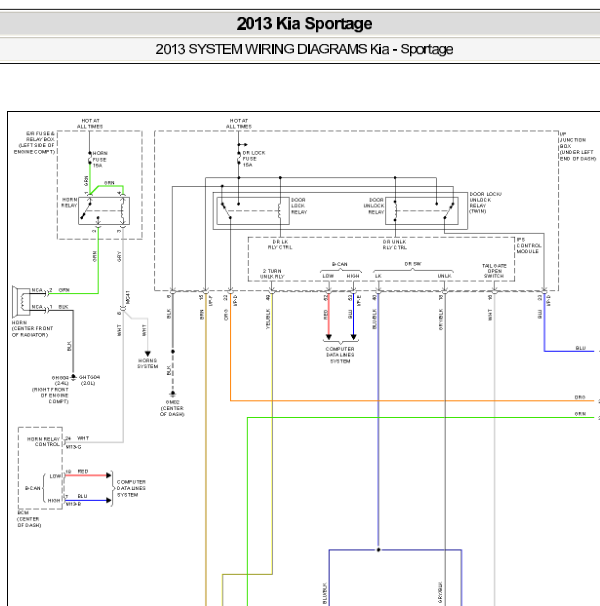The width and height of the screenshot is (600, 606).
Task: Click the horn component symbol
Action: tap(21, 302)
